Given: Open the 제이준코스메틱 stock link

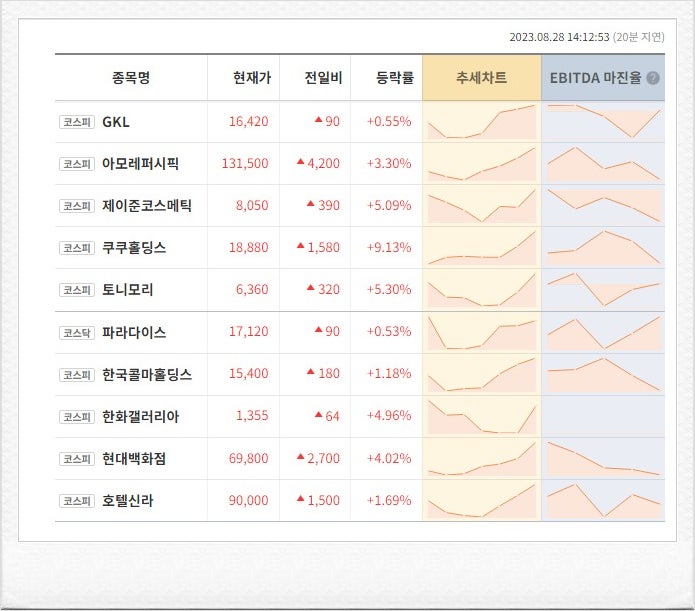Looking at the screenshot, I should tap(147, 206).
